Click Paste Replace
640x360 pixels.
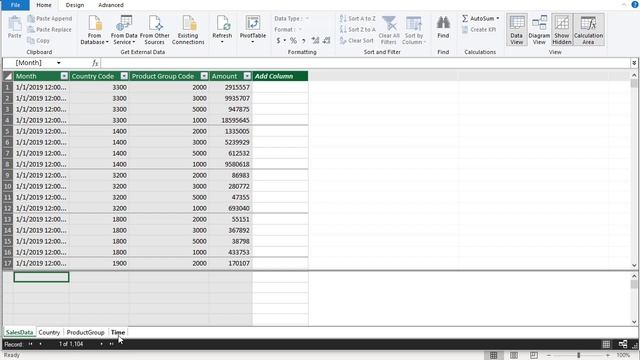tap(49, 29)
